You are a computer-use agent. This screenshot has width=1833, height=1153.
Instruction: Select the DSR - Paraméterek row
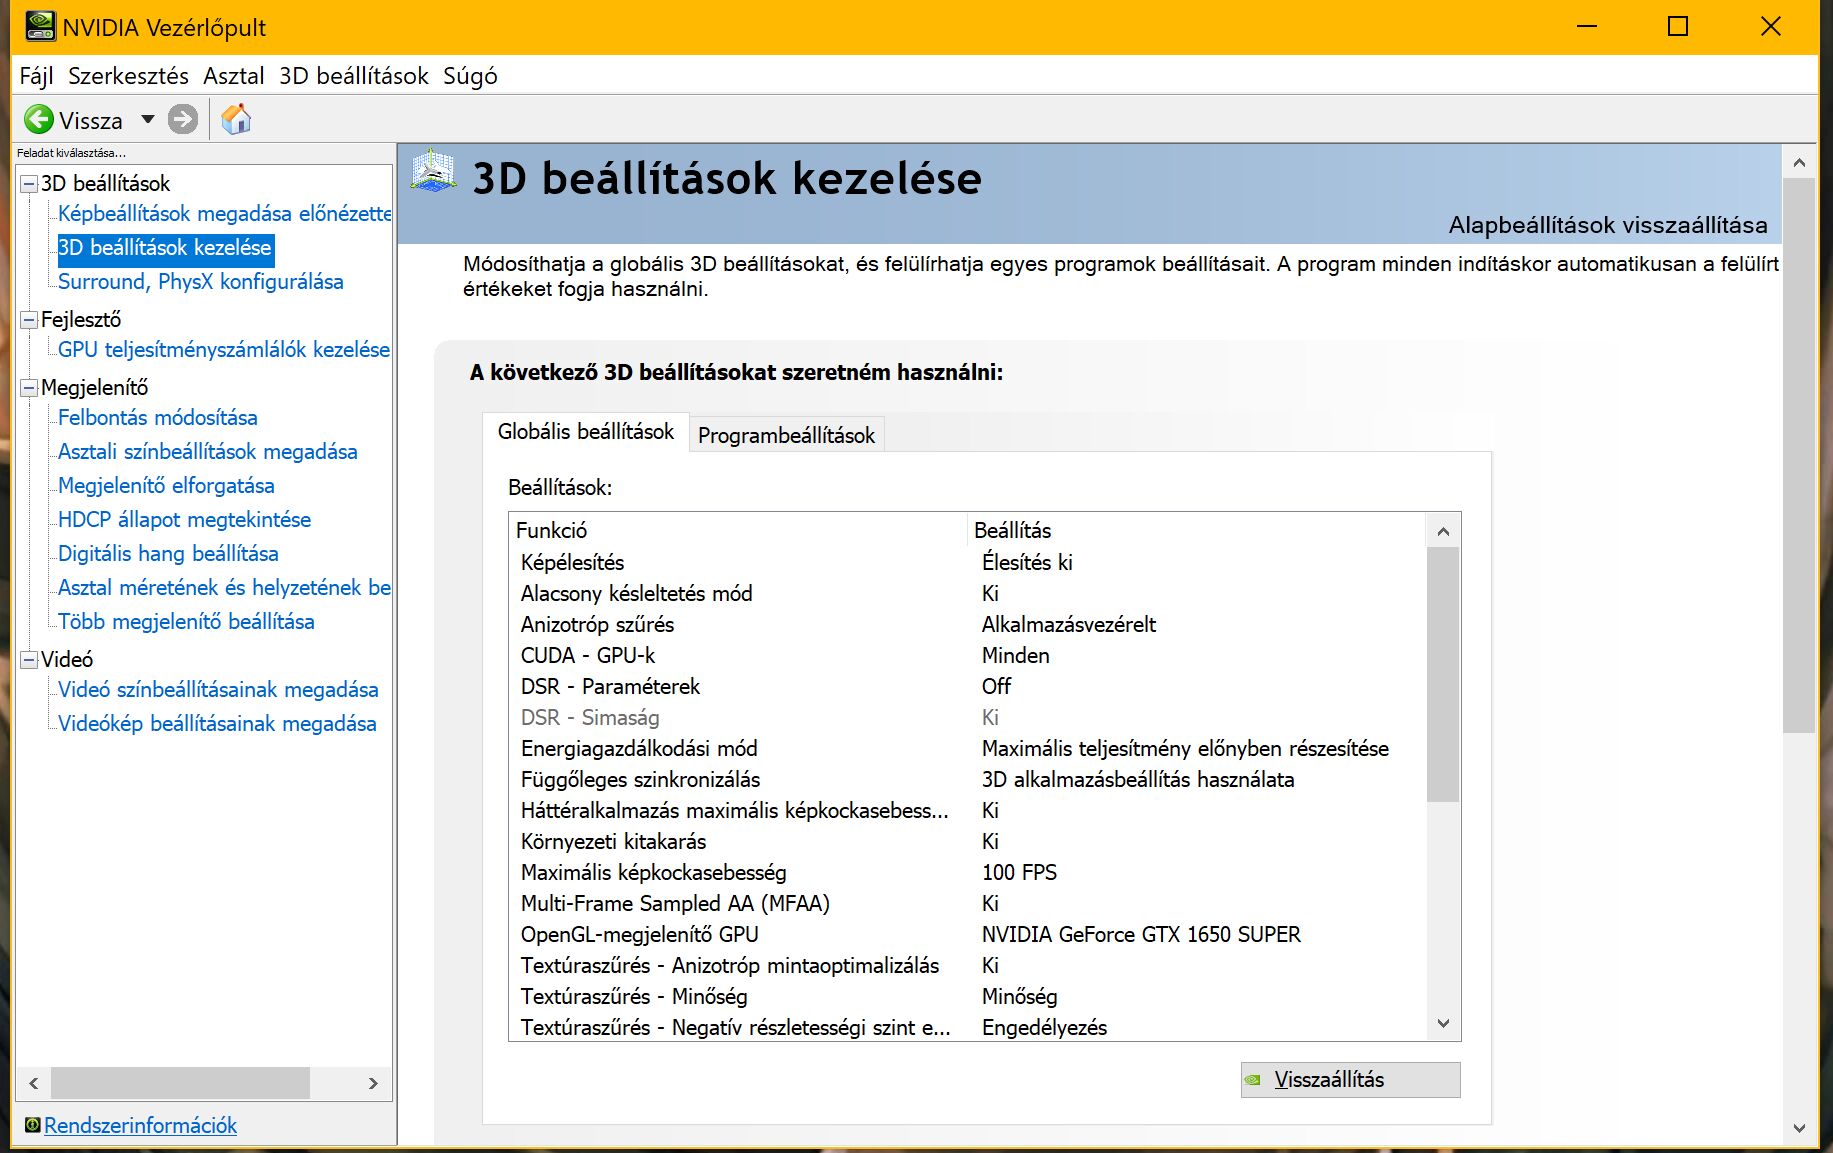coord(968,686)
